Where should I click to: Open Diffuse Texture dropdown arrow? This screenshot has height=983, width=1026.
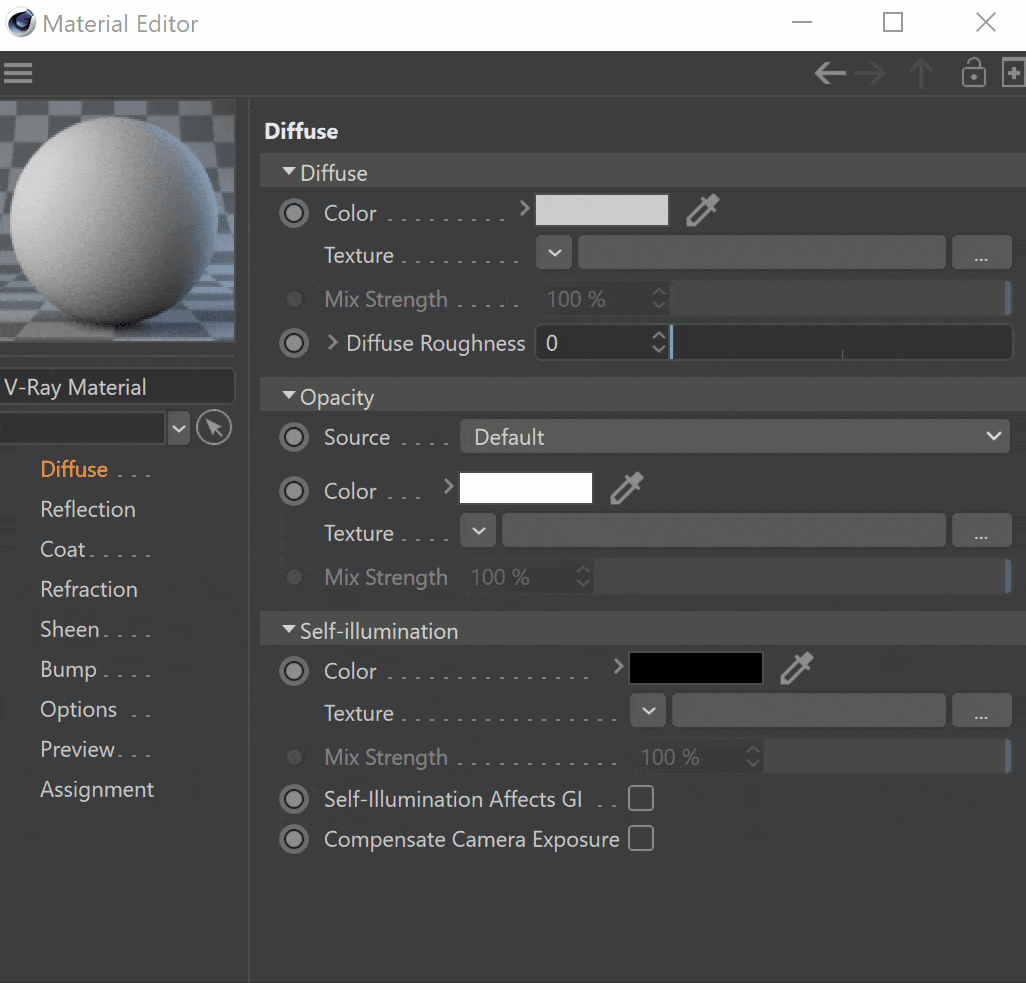pyautogui.click(x=554, y=253)
